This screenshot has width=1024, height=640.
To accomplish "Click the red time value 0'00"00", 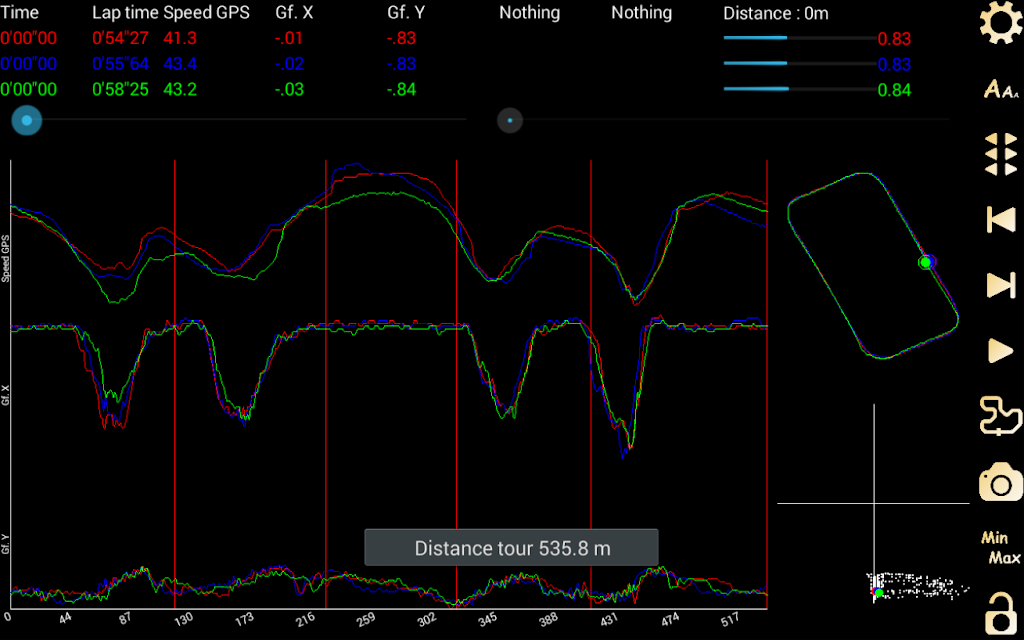I will click(x=29, y=39).
